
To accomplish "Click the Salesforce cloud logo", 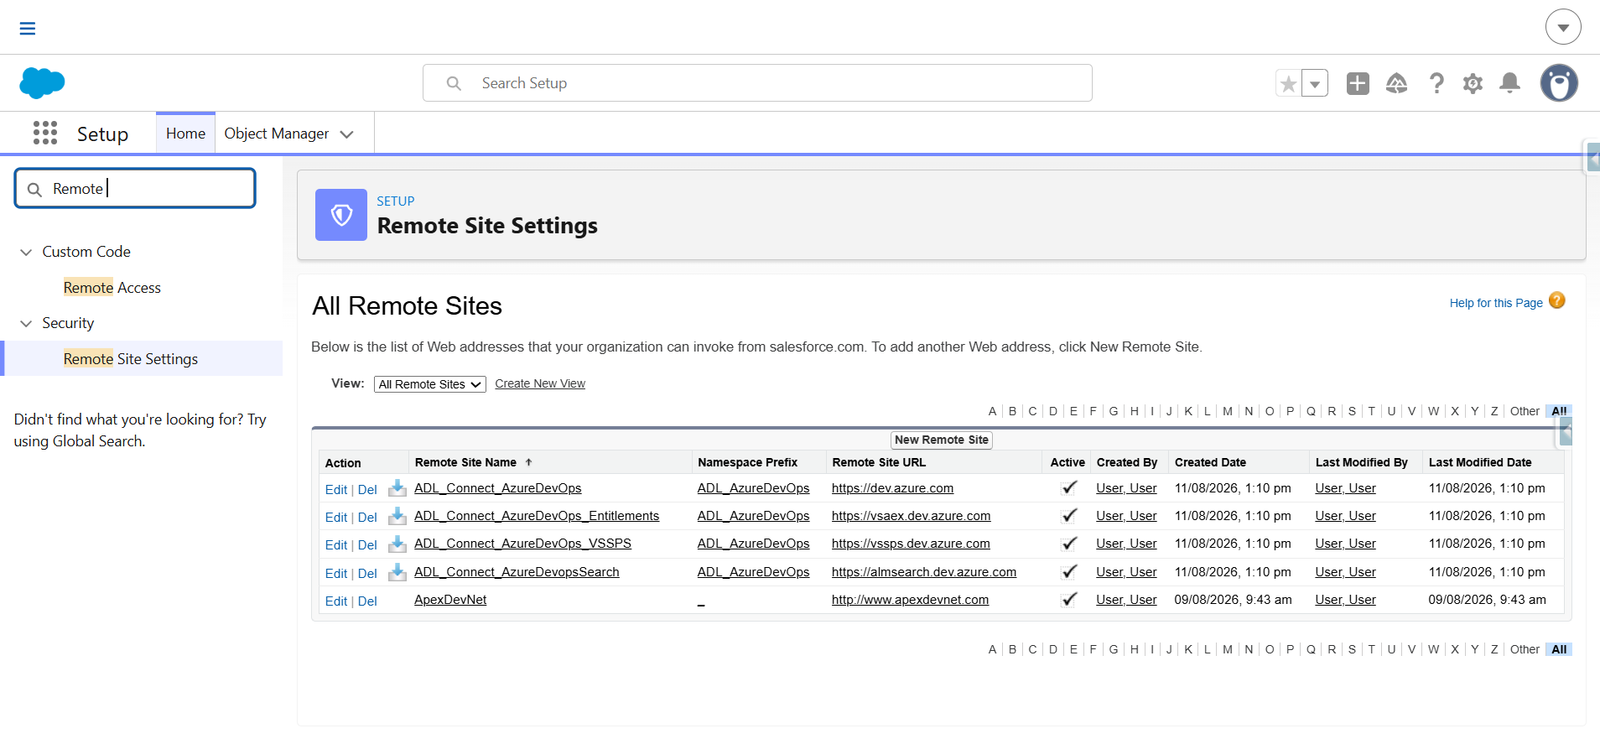I will (42, 83).
